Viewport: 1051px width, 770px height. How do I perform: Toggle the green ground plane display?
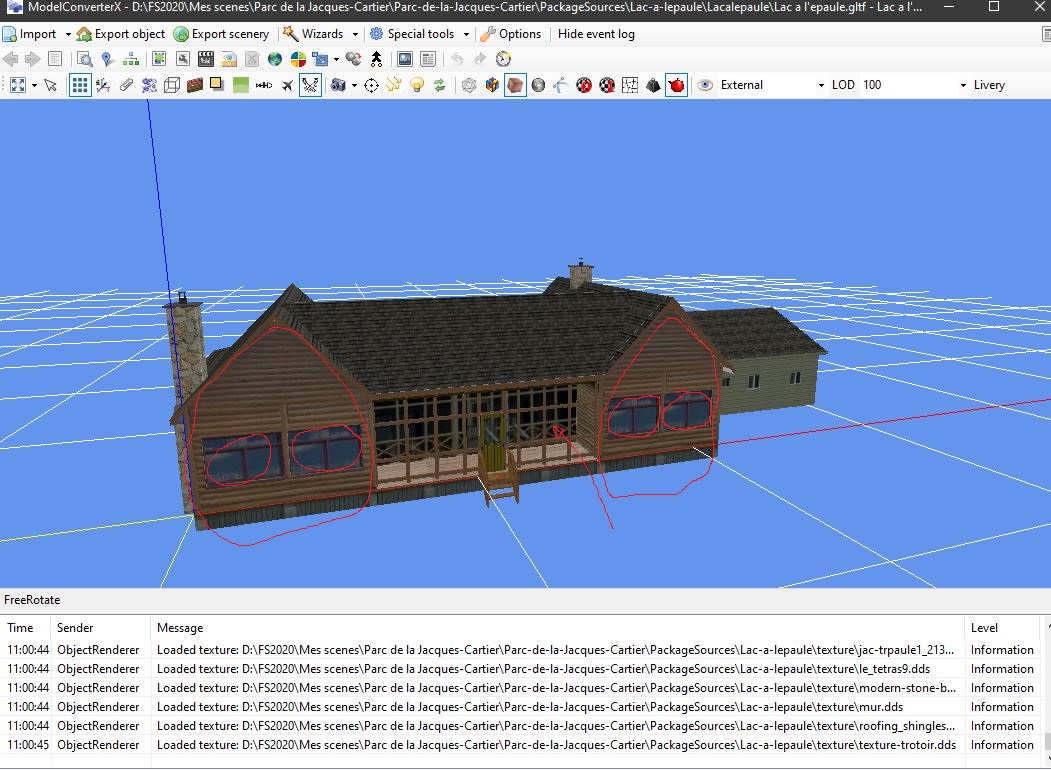(x=241, y=85)
